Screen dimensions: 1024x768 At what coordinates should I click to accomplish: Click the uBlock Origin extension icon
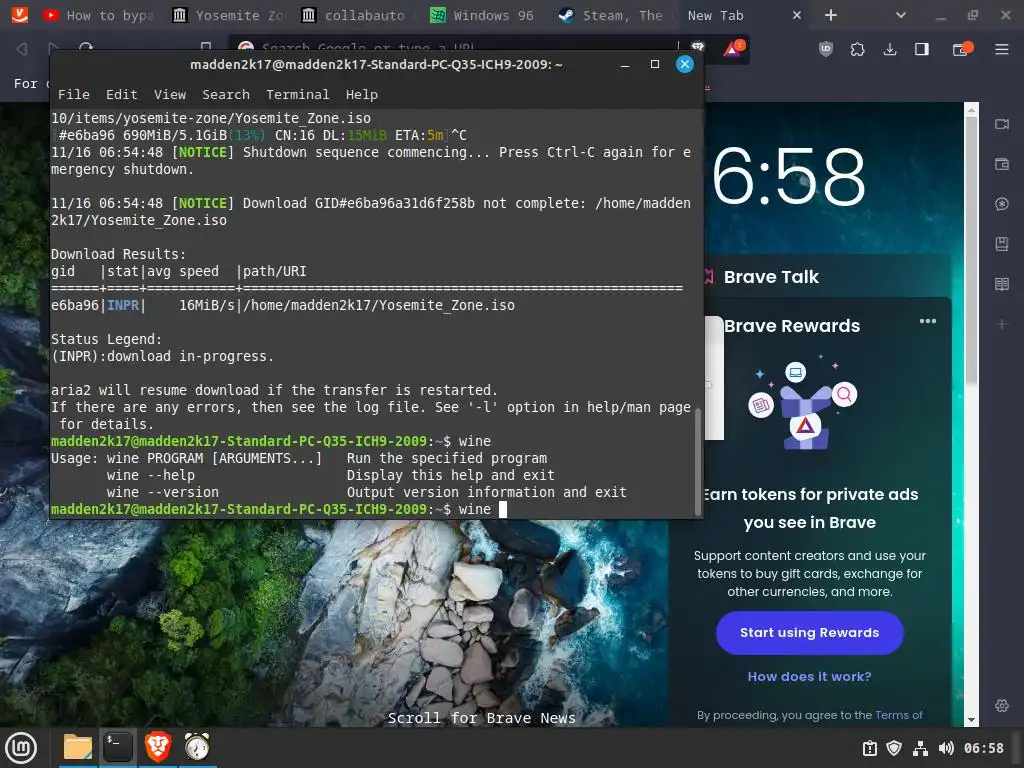(x=826, y=49)
